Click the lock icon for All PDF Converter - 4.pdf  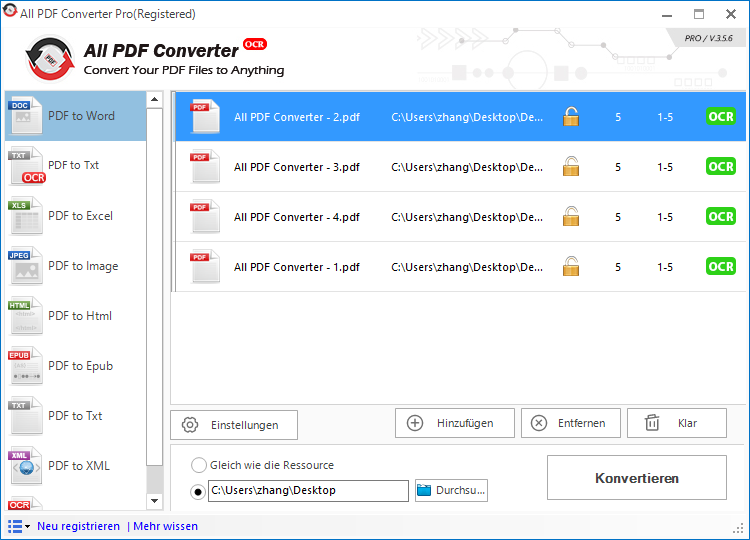coord(571,216)
